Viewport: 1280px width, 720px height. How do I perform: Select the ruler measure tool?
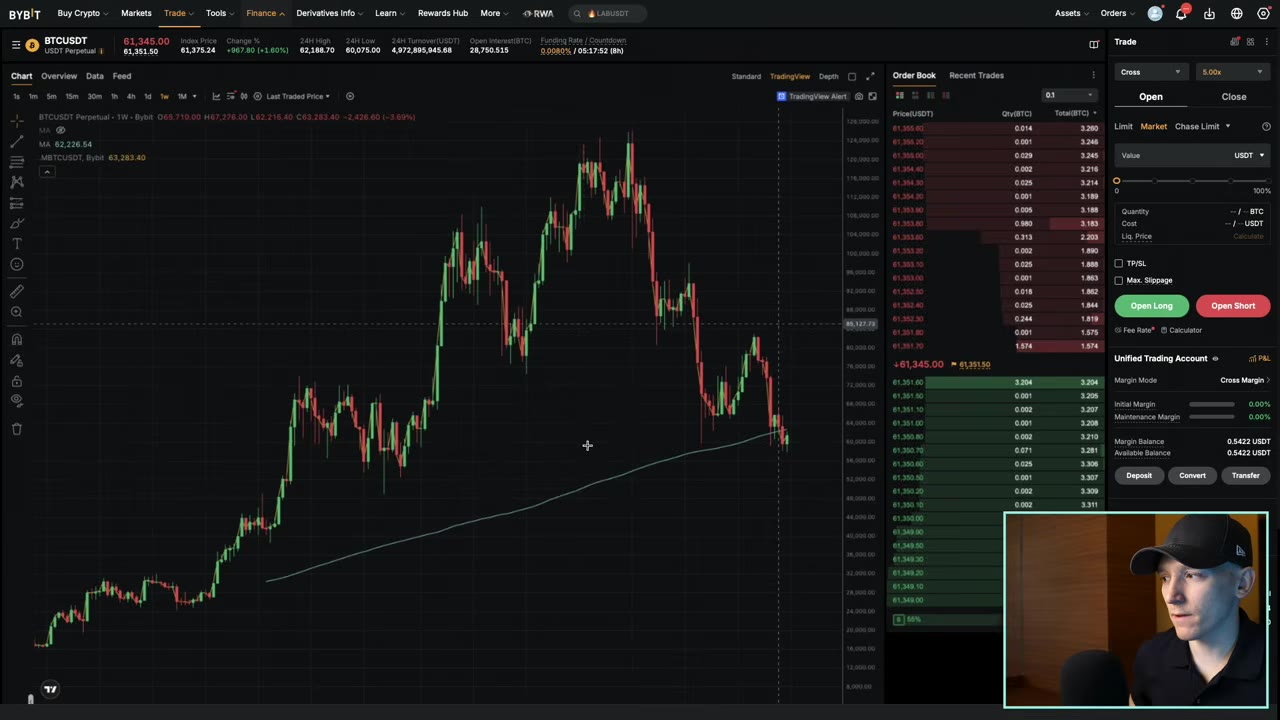[x=17, y=291]
